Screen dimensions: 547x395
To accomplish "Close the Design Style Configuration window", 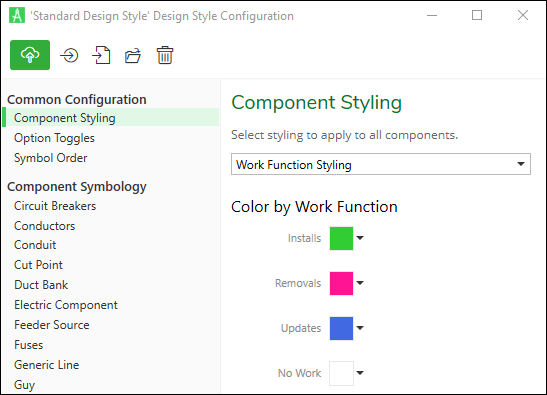I will click(523, 15).
